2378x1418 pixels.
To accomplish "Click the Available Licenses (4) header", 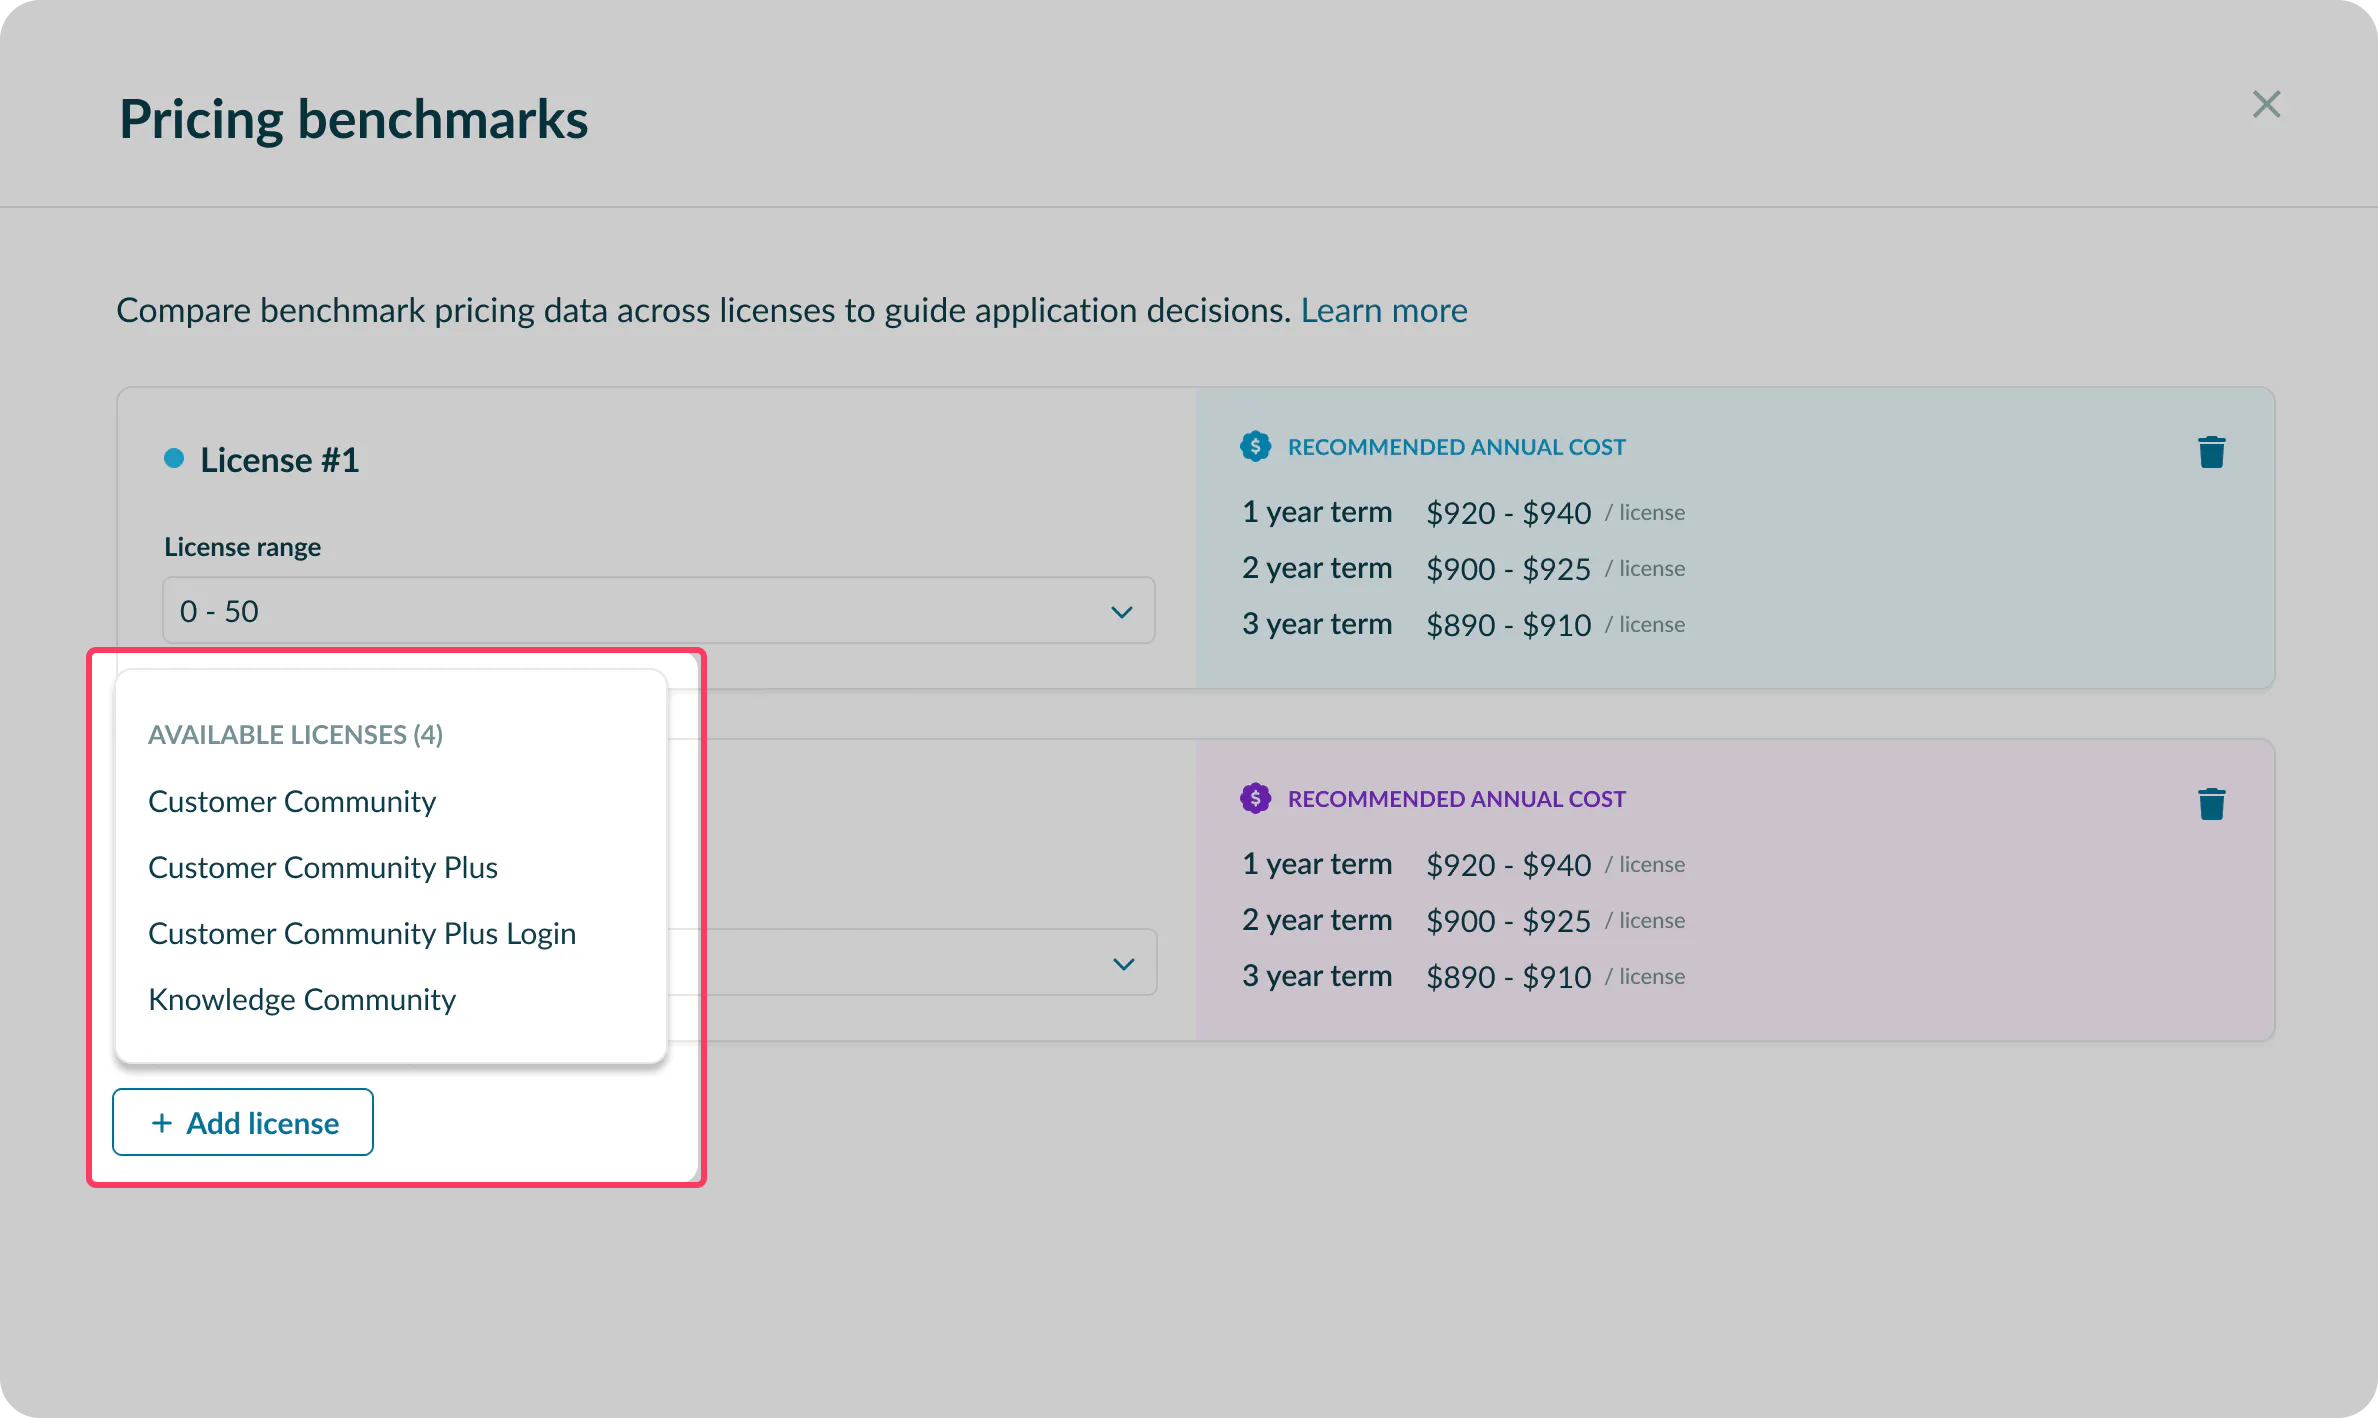I will tap(295, 734).
